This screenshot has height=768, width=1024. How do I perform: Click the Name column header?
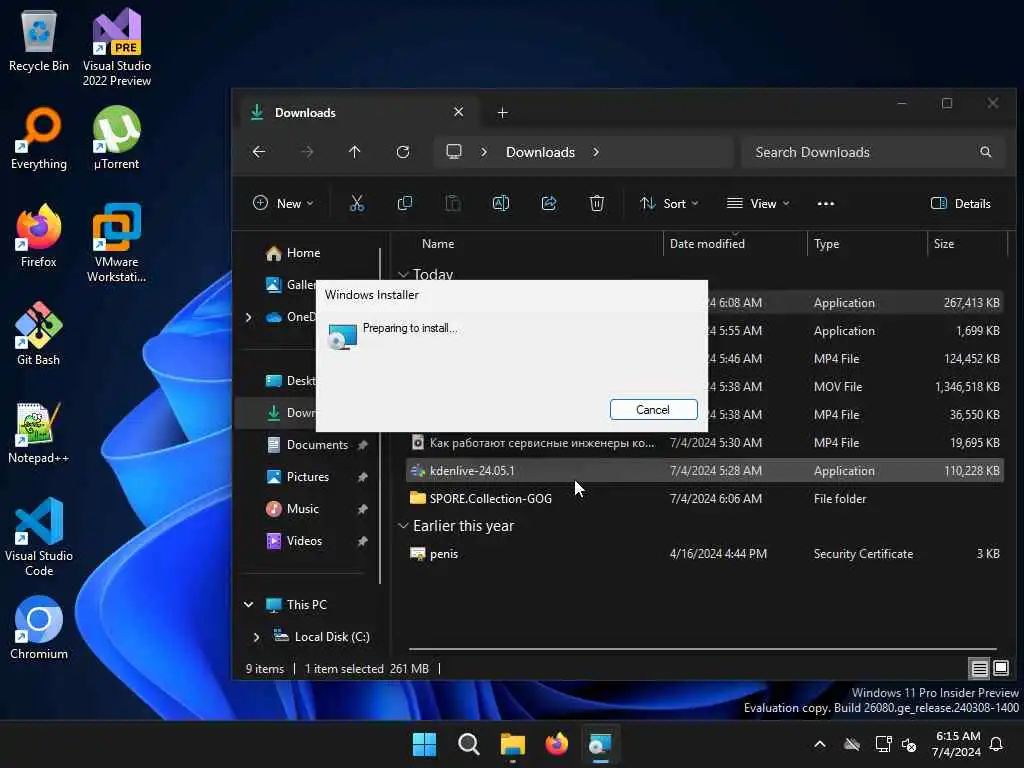(438, 244)
